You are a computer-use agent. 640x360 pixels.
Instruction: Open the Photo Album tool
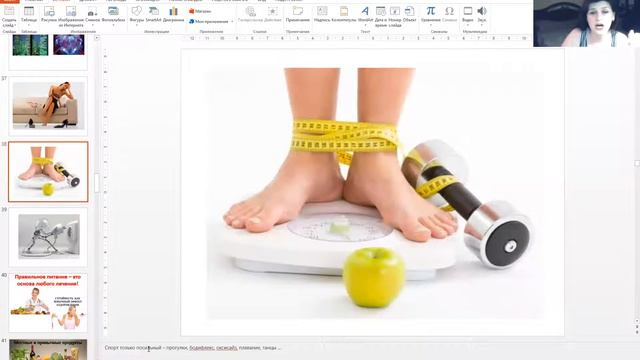click(113, 14)
